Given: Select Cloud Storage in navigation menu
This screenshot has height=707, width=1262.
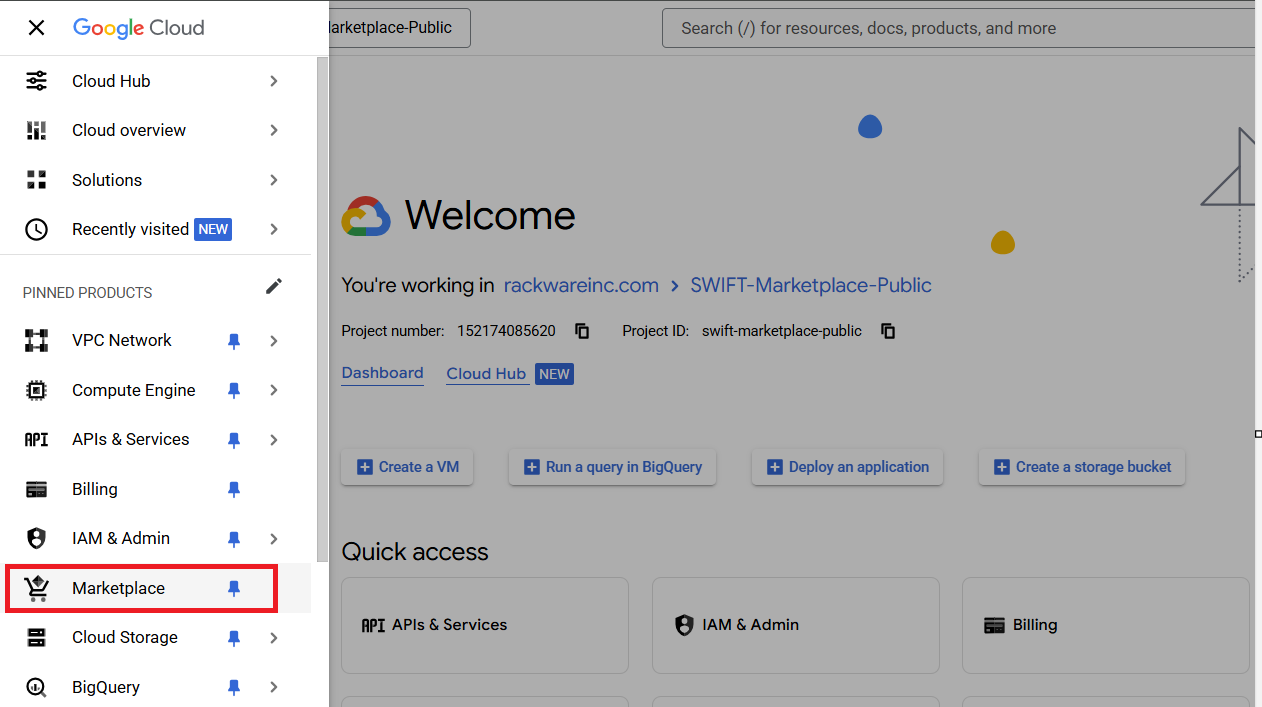Looking at the screenshot, I should pyautogui.click(x=157, y=637).
